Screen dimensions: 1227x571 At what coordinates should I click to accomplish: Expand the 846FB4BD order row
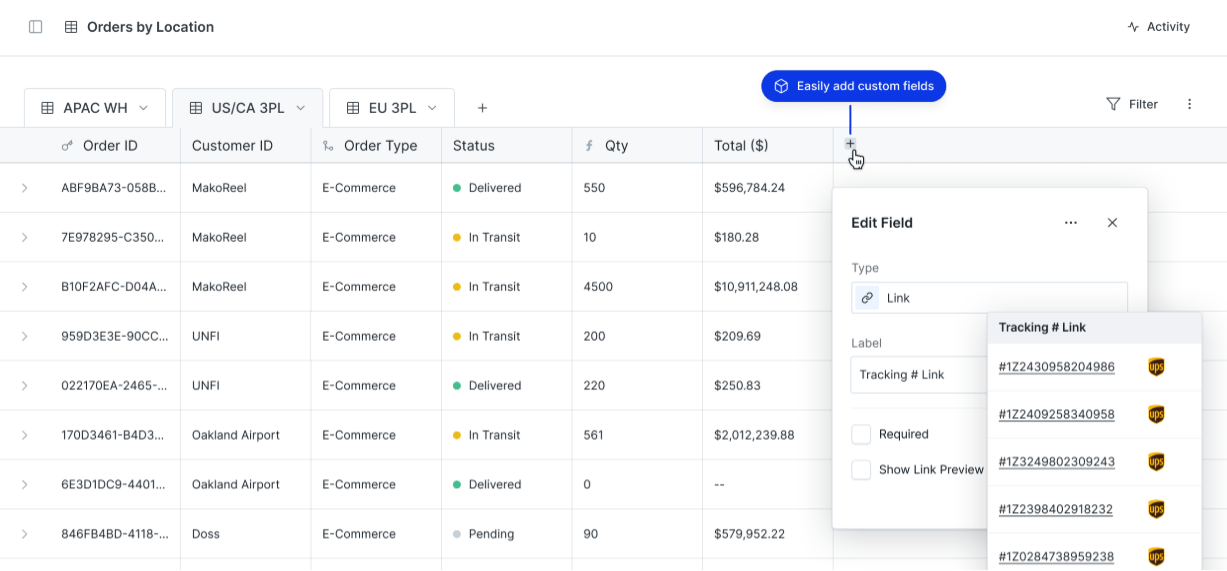click(x=25, y=534)
